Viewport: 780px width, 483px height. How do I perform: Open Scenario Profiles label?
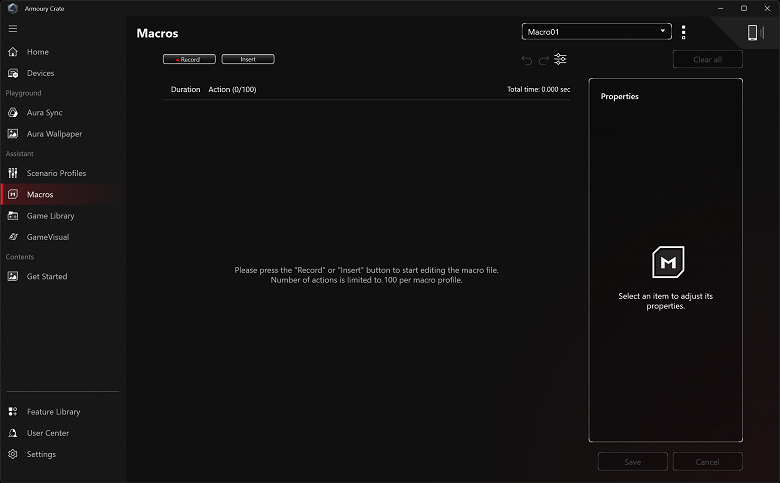[x=56, y=173]
